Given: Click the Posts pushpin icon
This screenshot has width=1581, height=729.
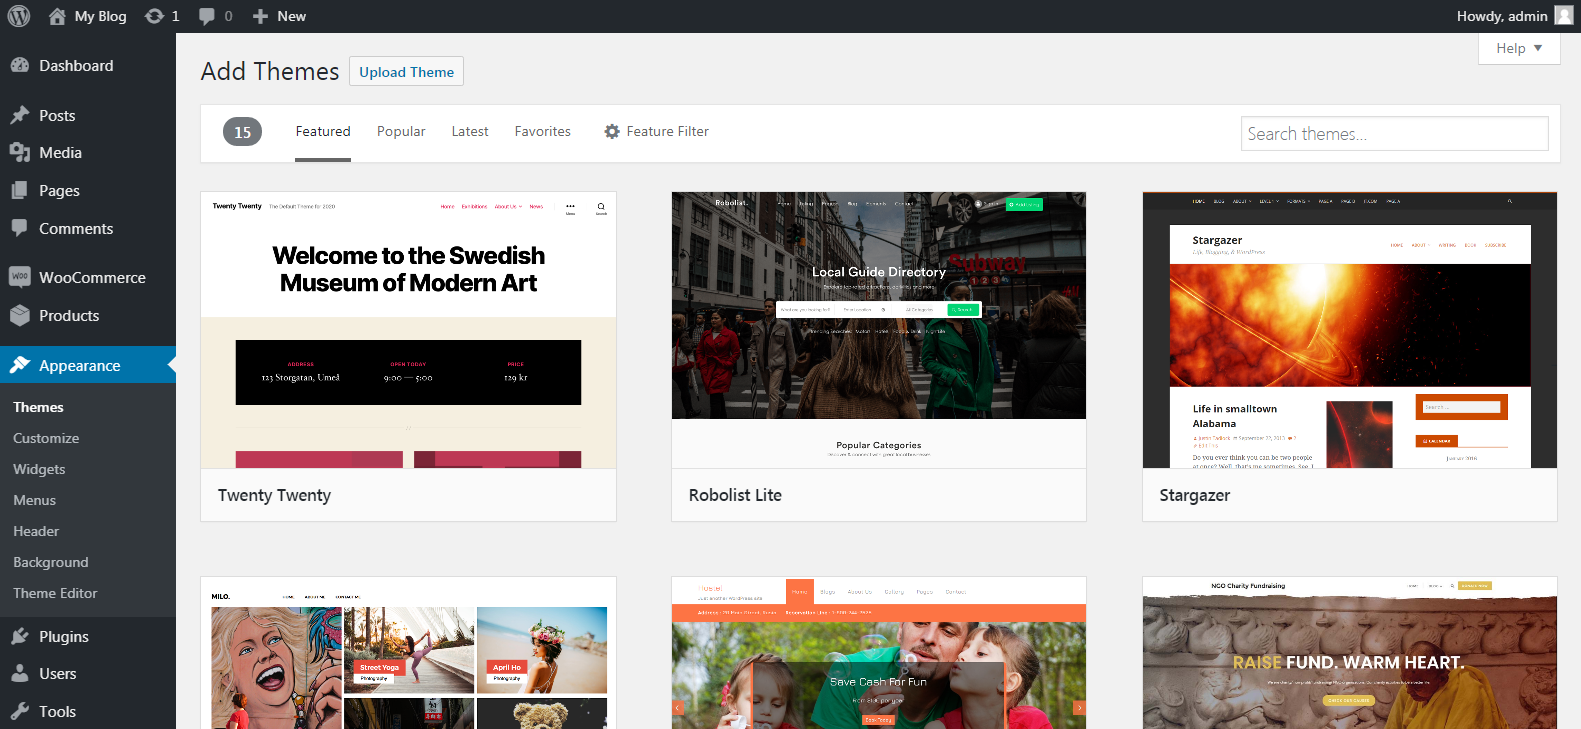Looking at the screenshot, I should click(20, 115).
